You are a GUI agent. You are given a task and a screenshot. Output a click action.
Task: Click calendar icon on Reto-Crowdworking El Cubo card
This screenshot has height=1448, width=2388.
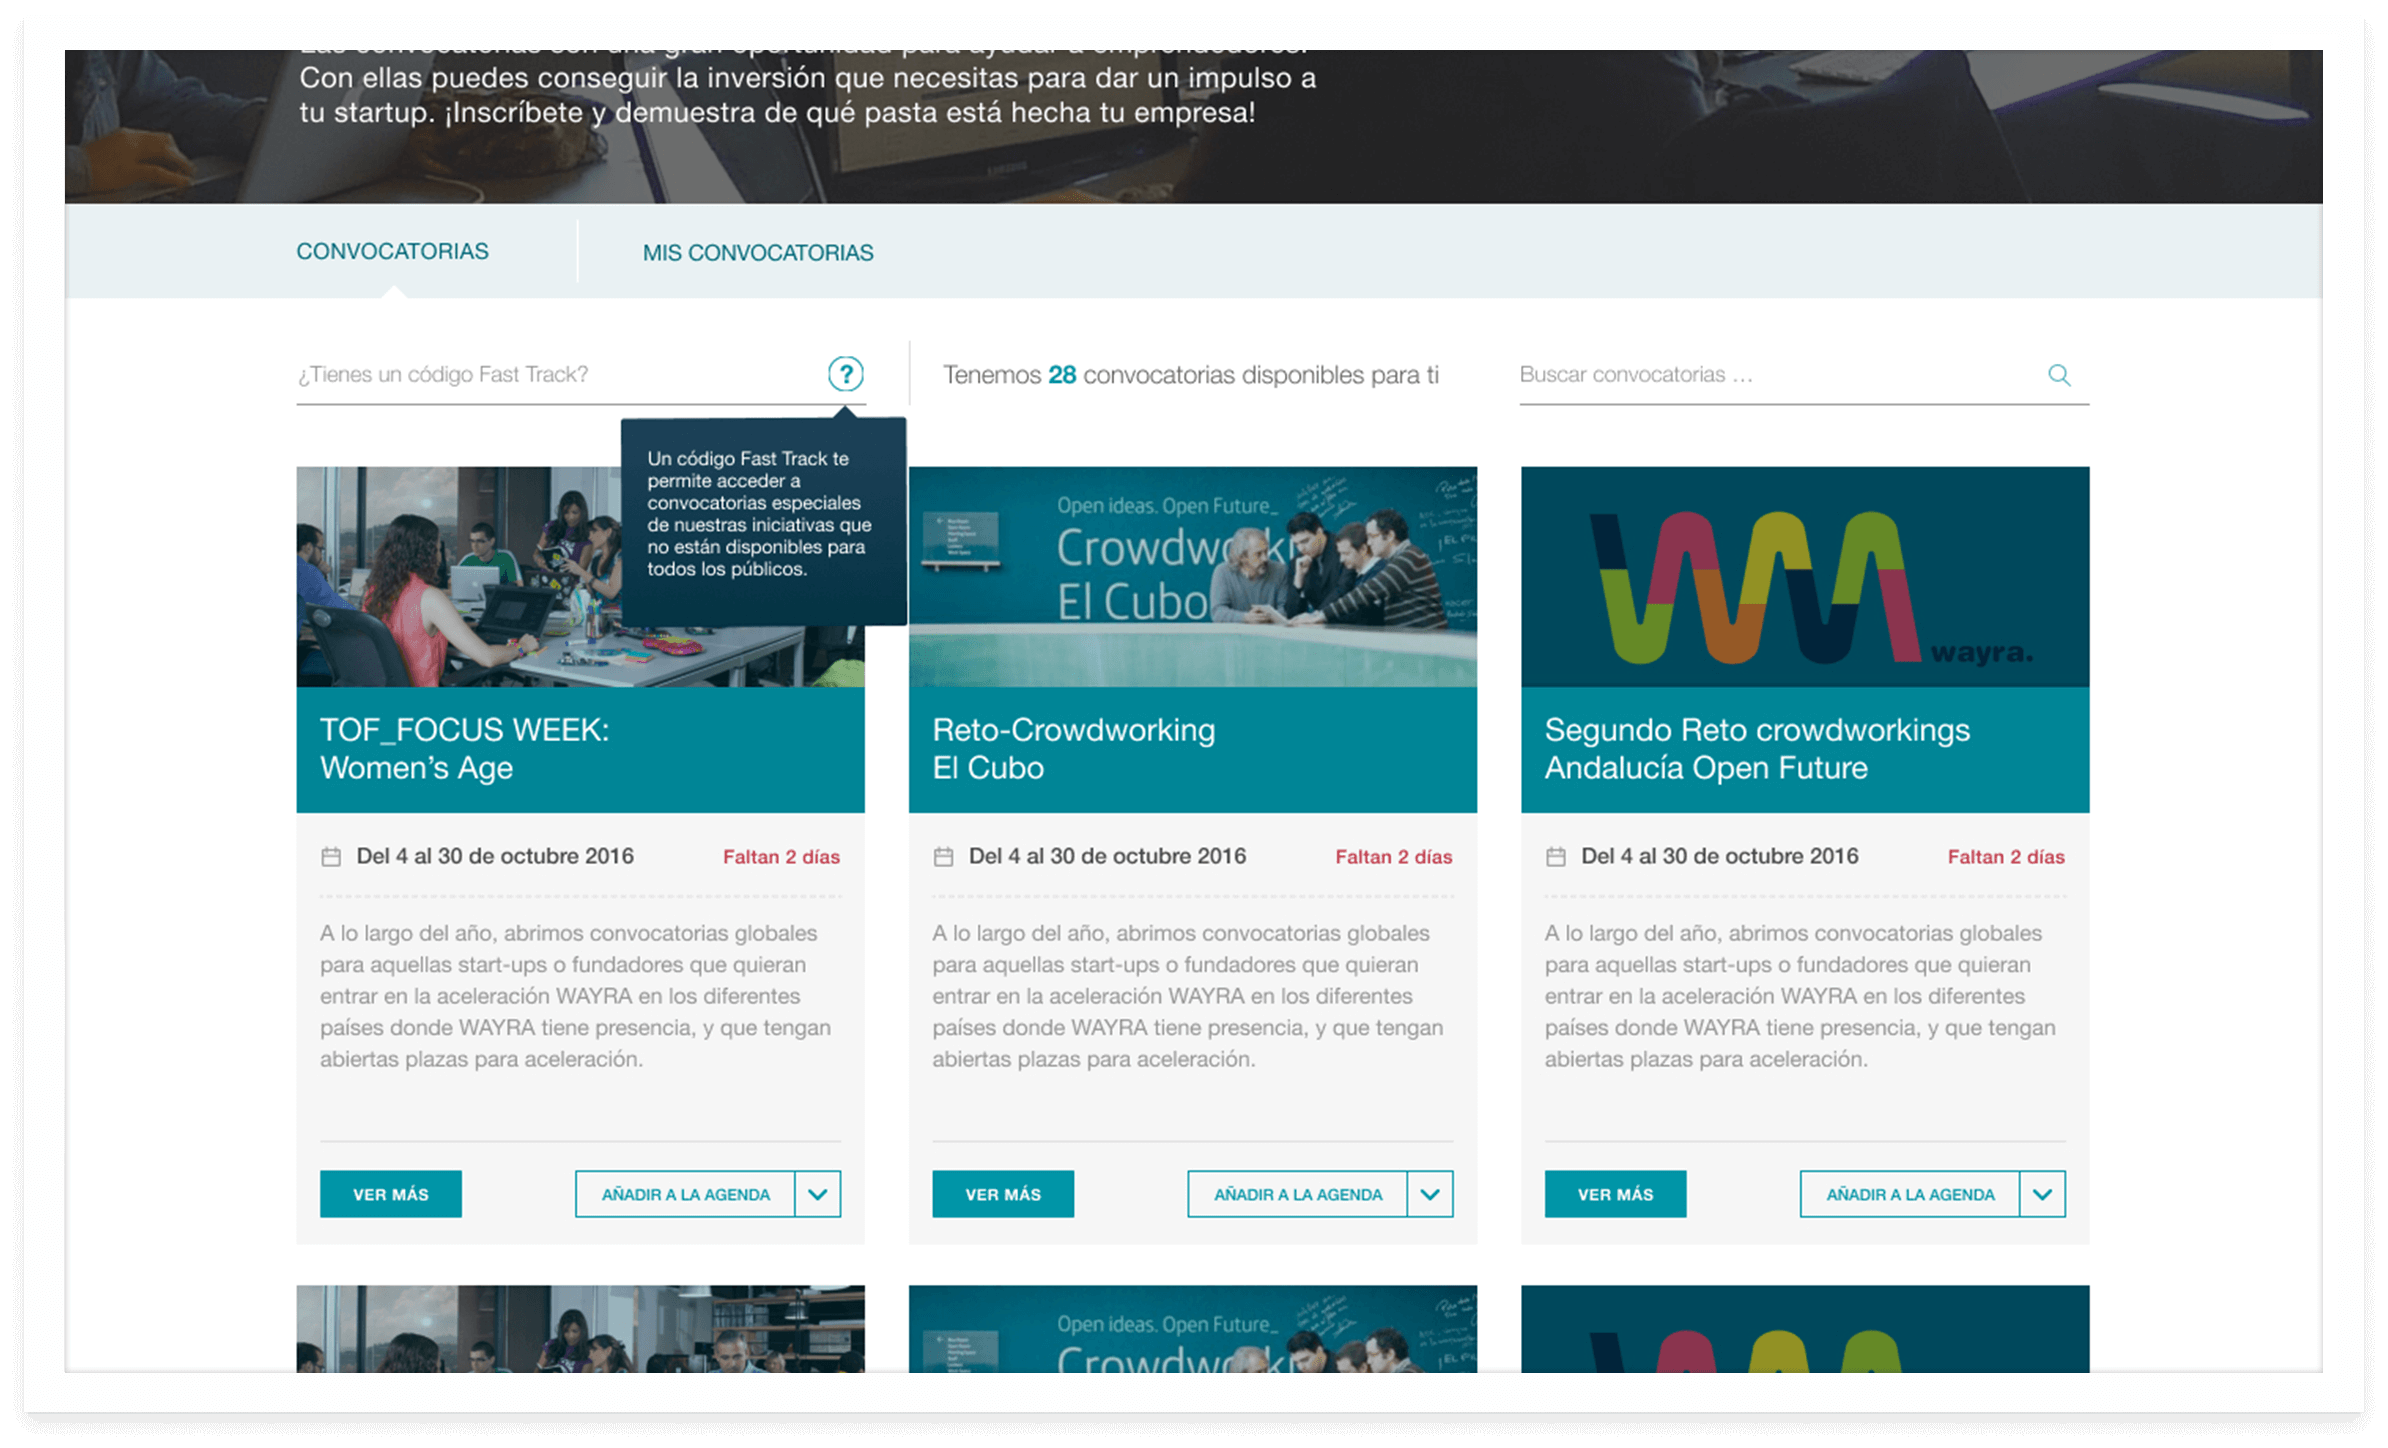[x=943, y=857]
